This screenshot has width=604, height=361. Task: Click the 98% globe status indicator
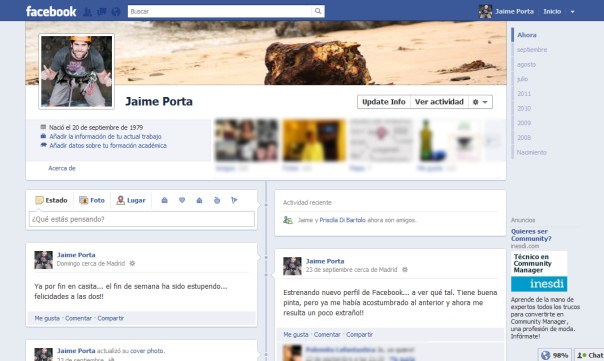(x=554, y=355)
